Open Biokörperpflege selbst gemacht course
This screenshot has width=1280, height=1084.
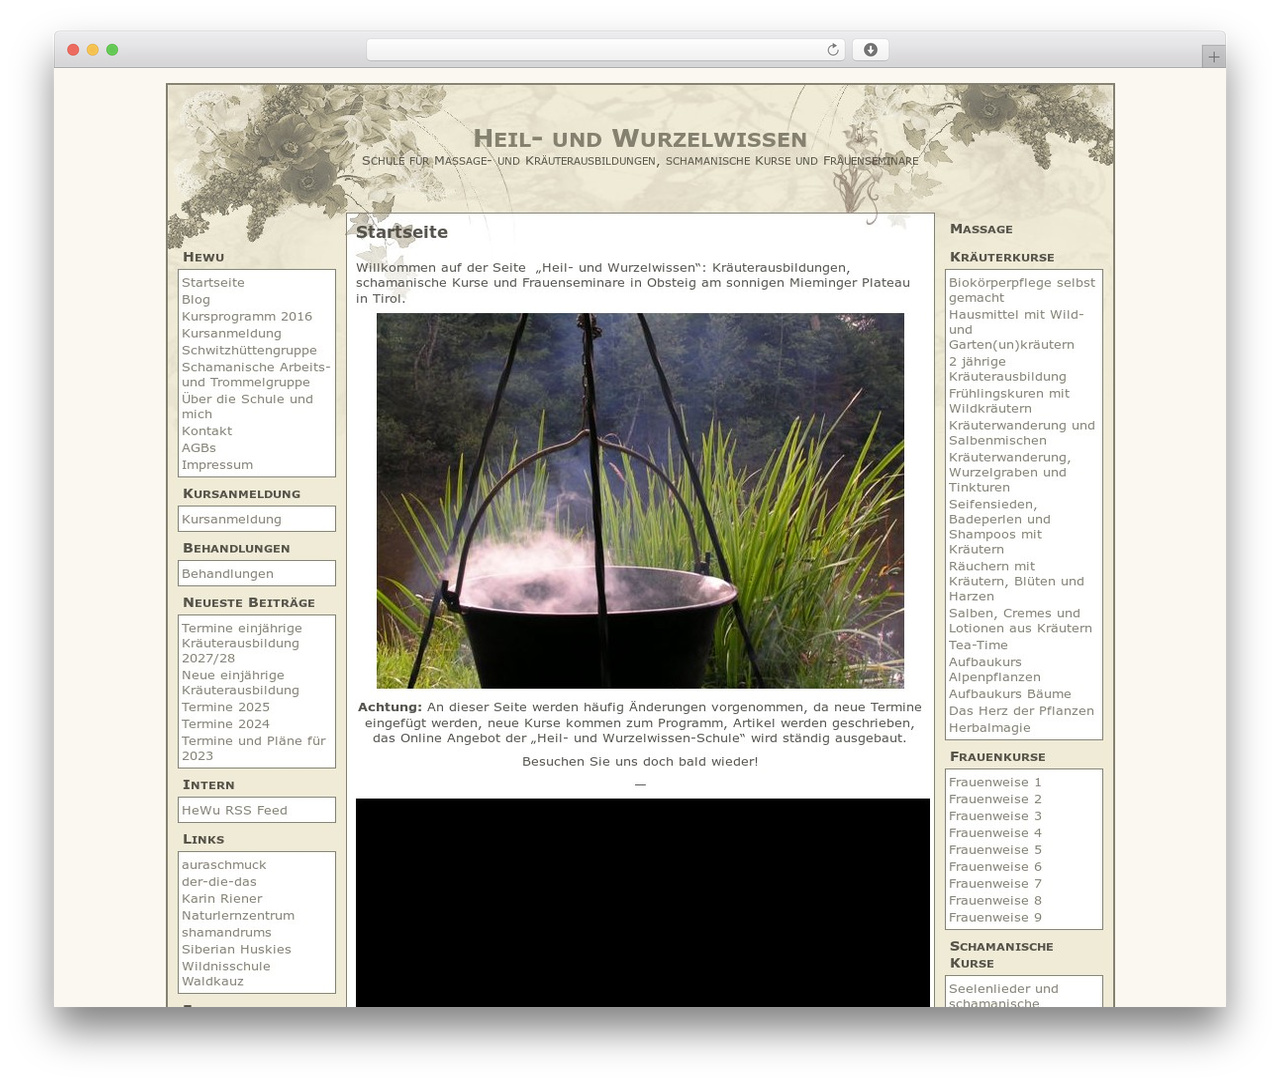point(1022,290)
